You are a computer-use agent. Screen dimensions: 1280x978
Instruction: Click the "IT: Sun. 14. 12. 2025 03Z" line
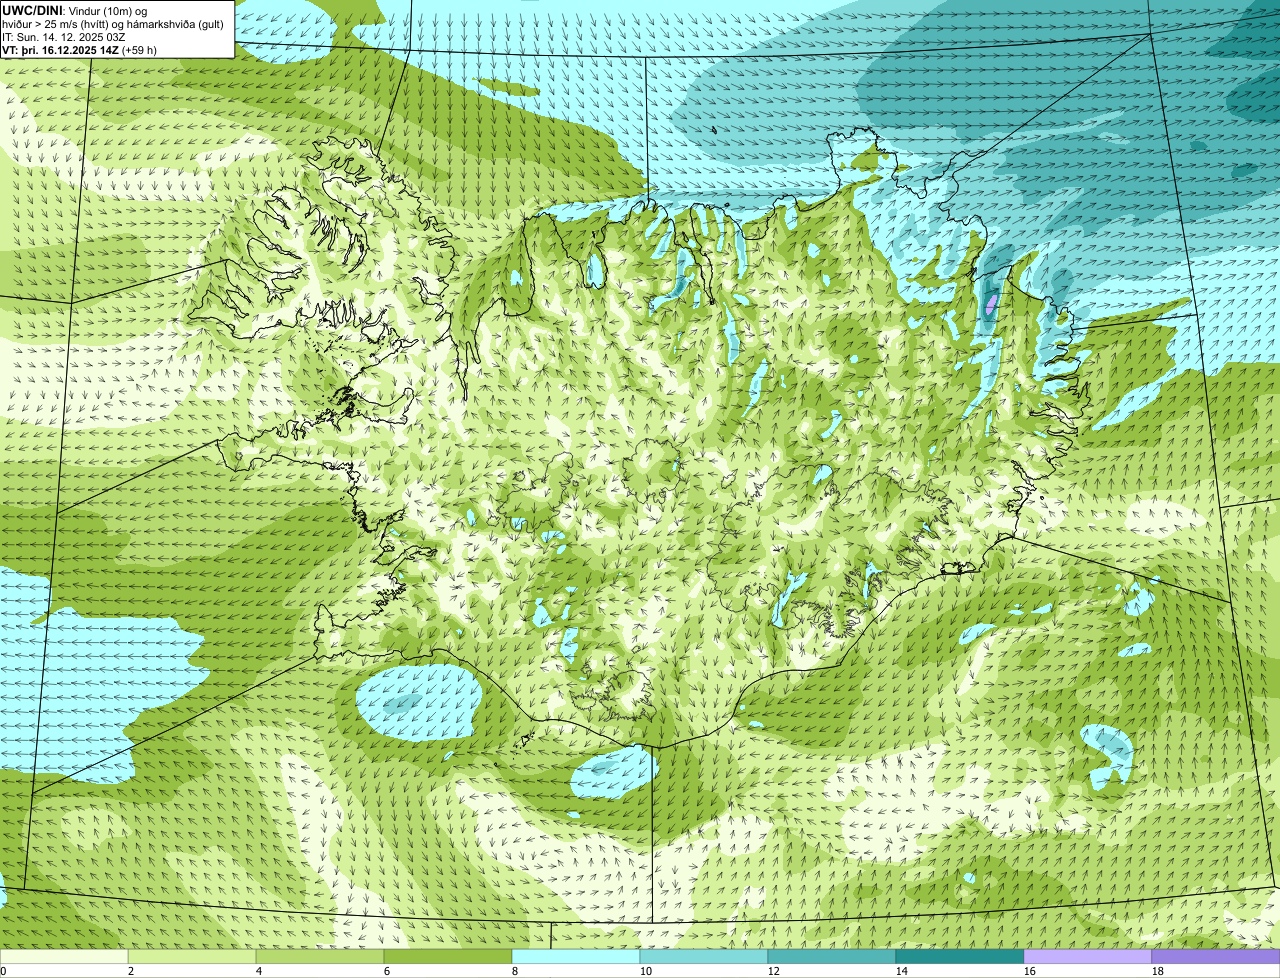[x=64, y=36]
